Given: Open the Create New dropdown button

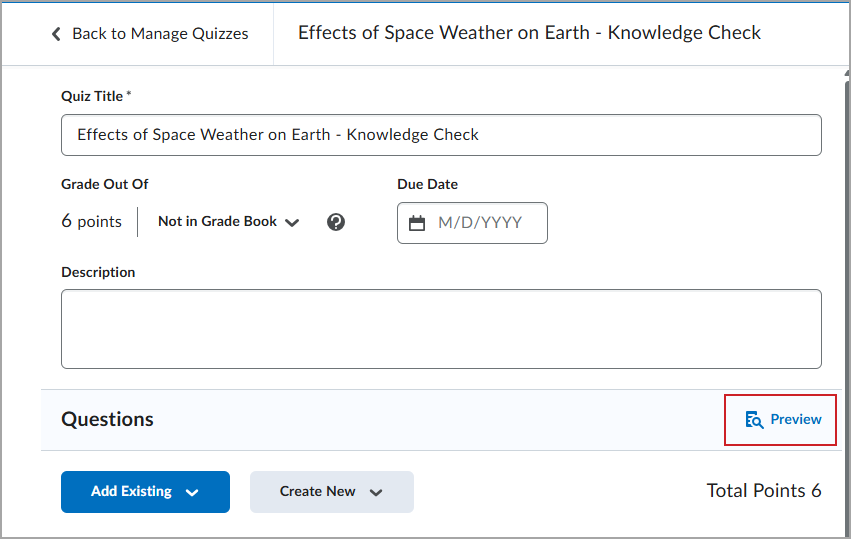Looking at the screenshot, I should coord(332,492).
